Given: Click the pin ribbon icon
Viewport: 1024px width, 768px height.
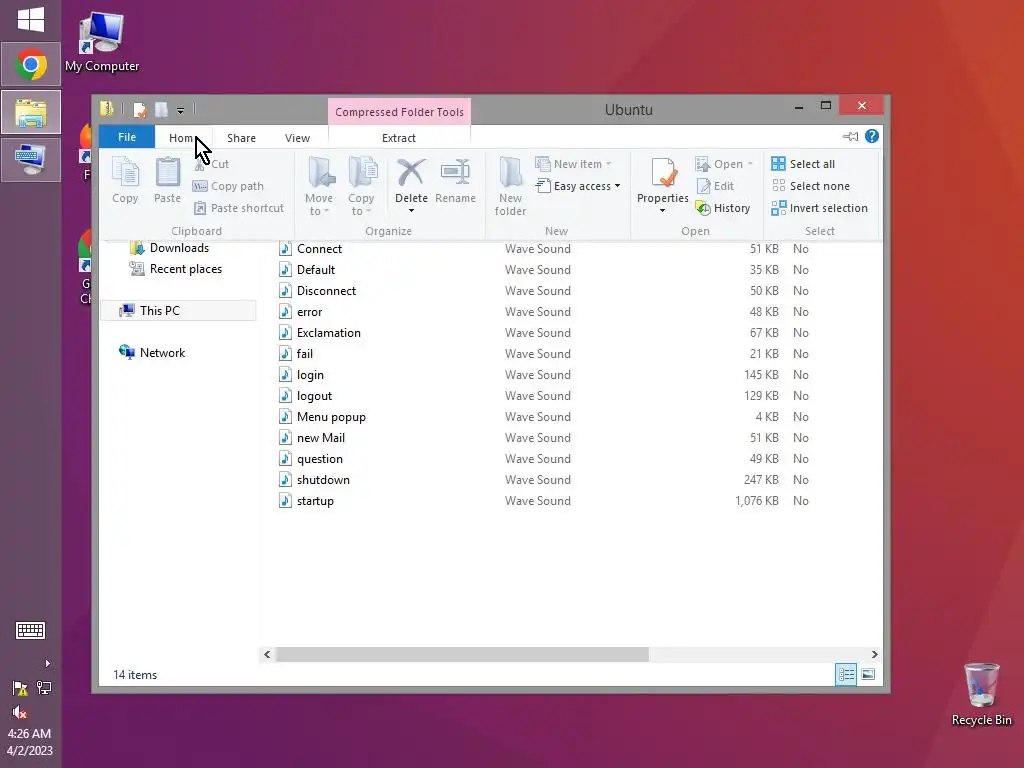Looking at the screenshot, I should click(850, 136).
